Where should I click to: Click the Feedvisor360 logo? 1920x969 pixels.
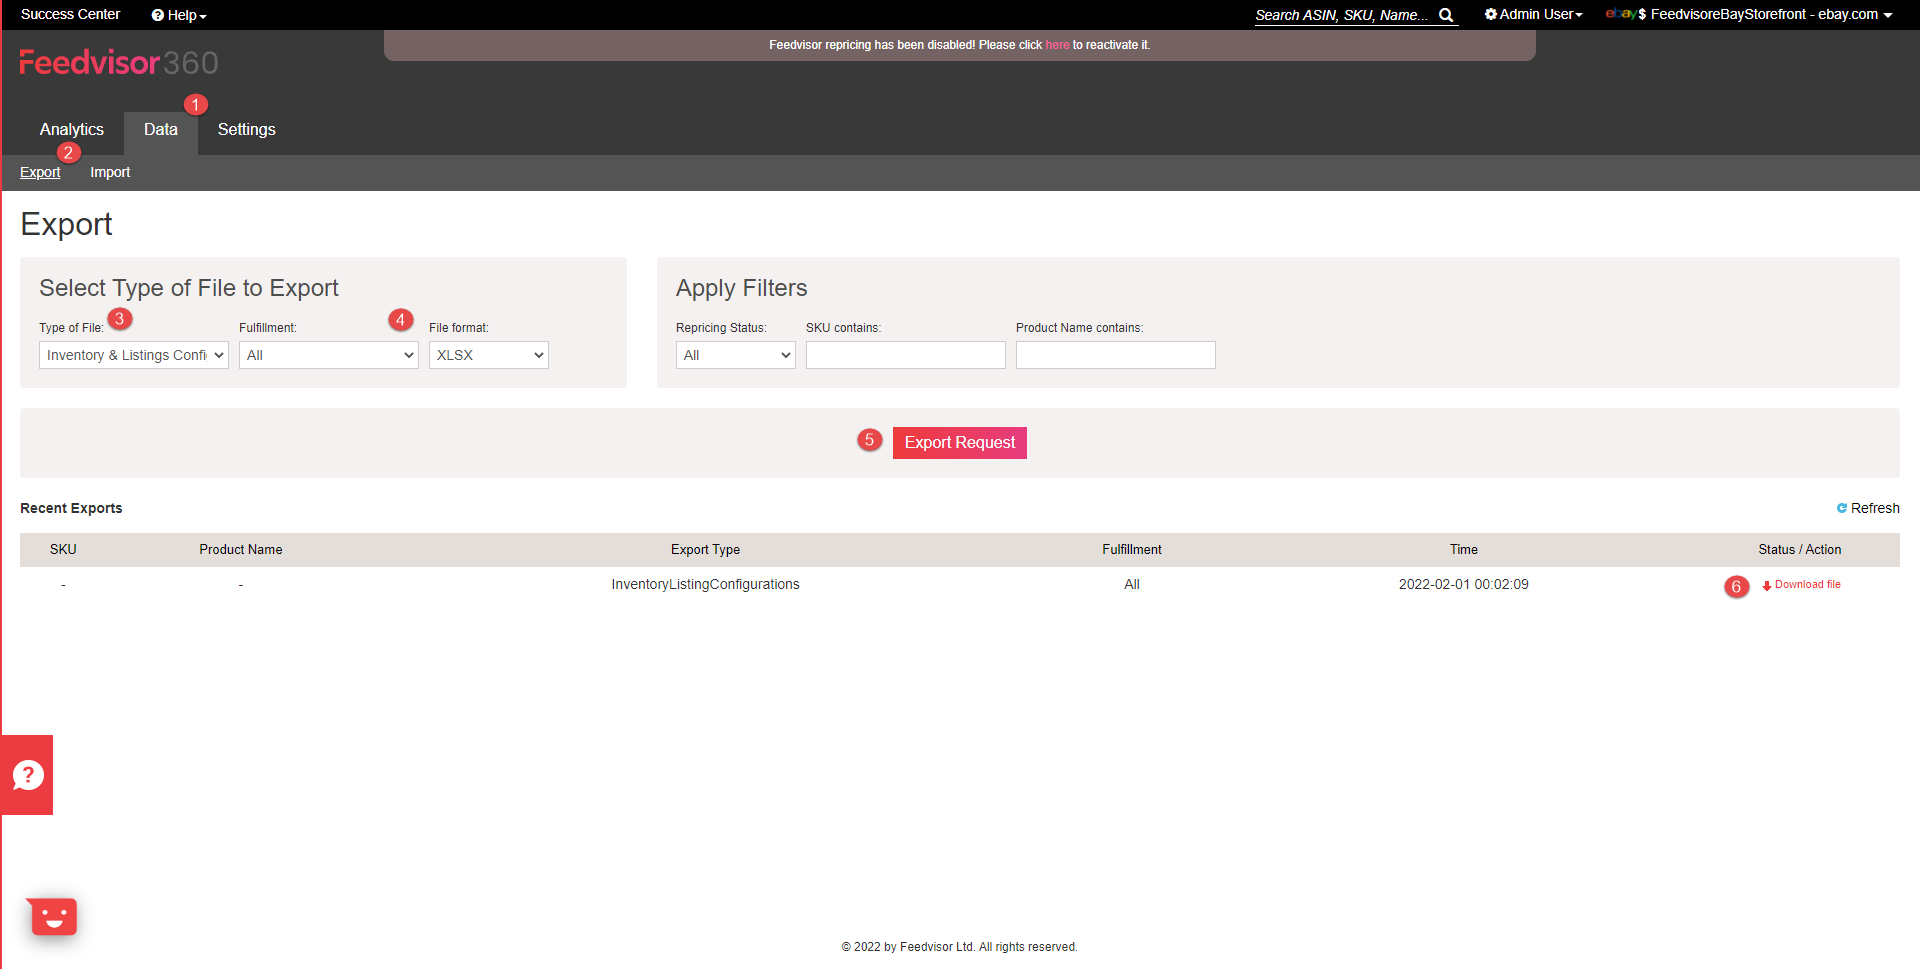coord(118,63)
